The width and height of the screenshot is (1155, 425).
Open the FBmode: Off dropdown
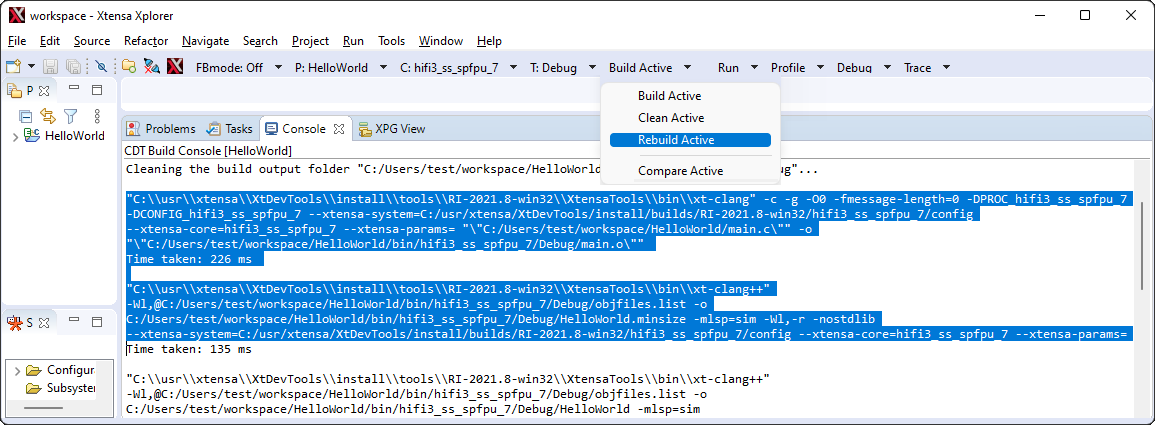coord(236,68)
